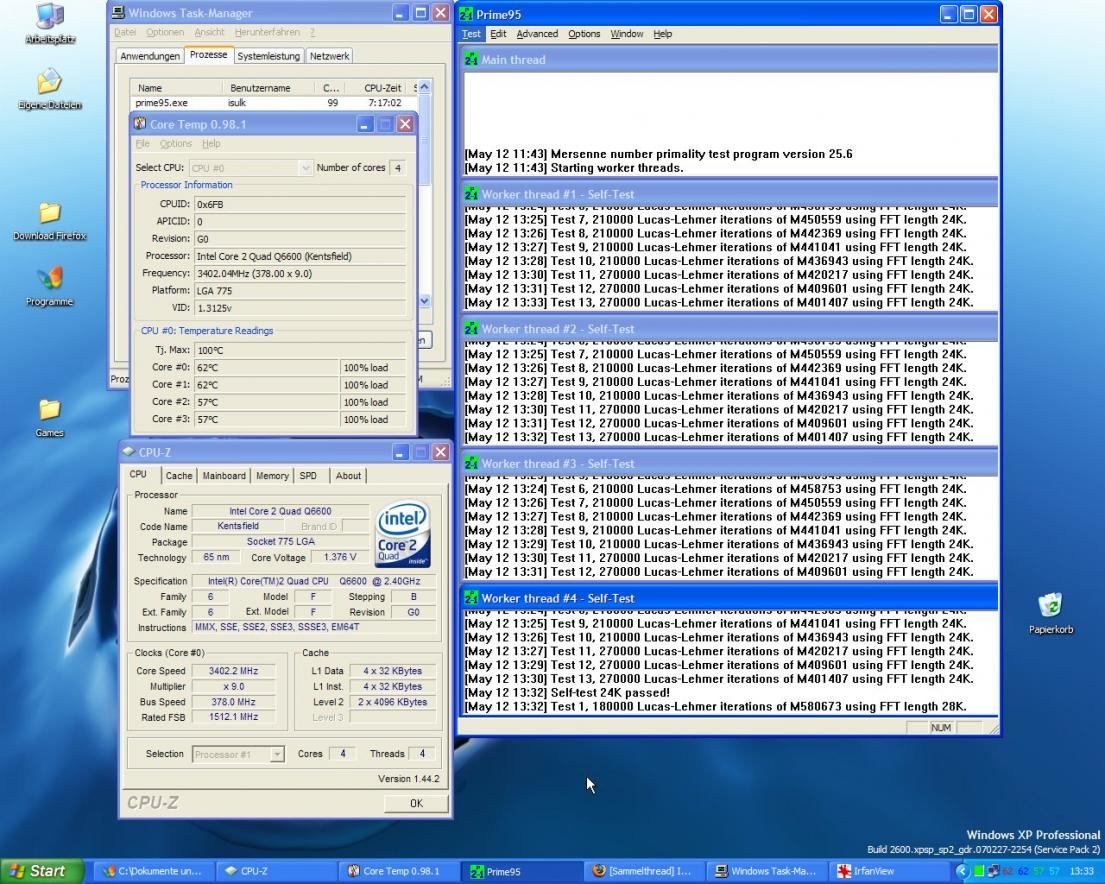Screen dimensions: 1105x884
Task: Open Papierkorb recycle bin icon
Action: point(1050,606)
